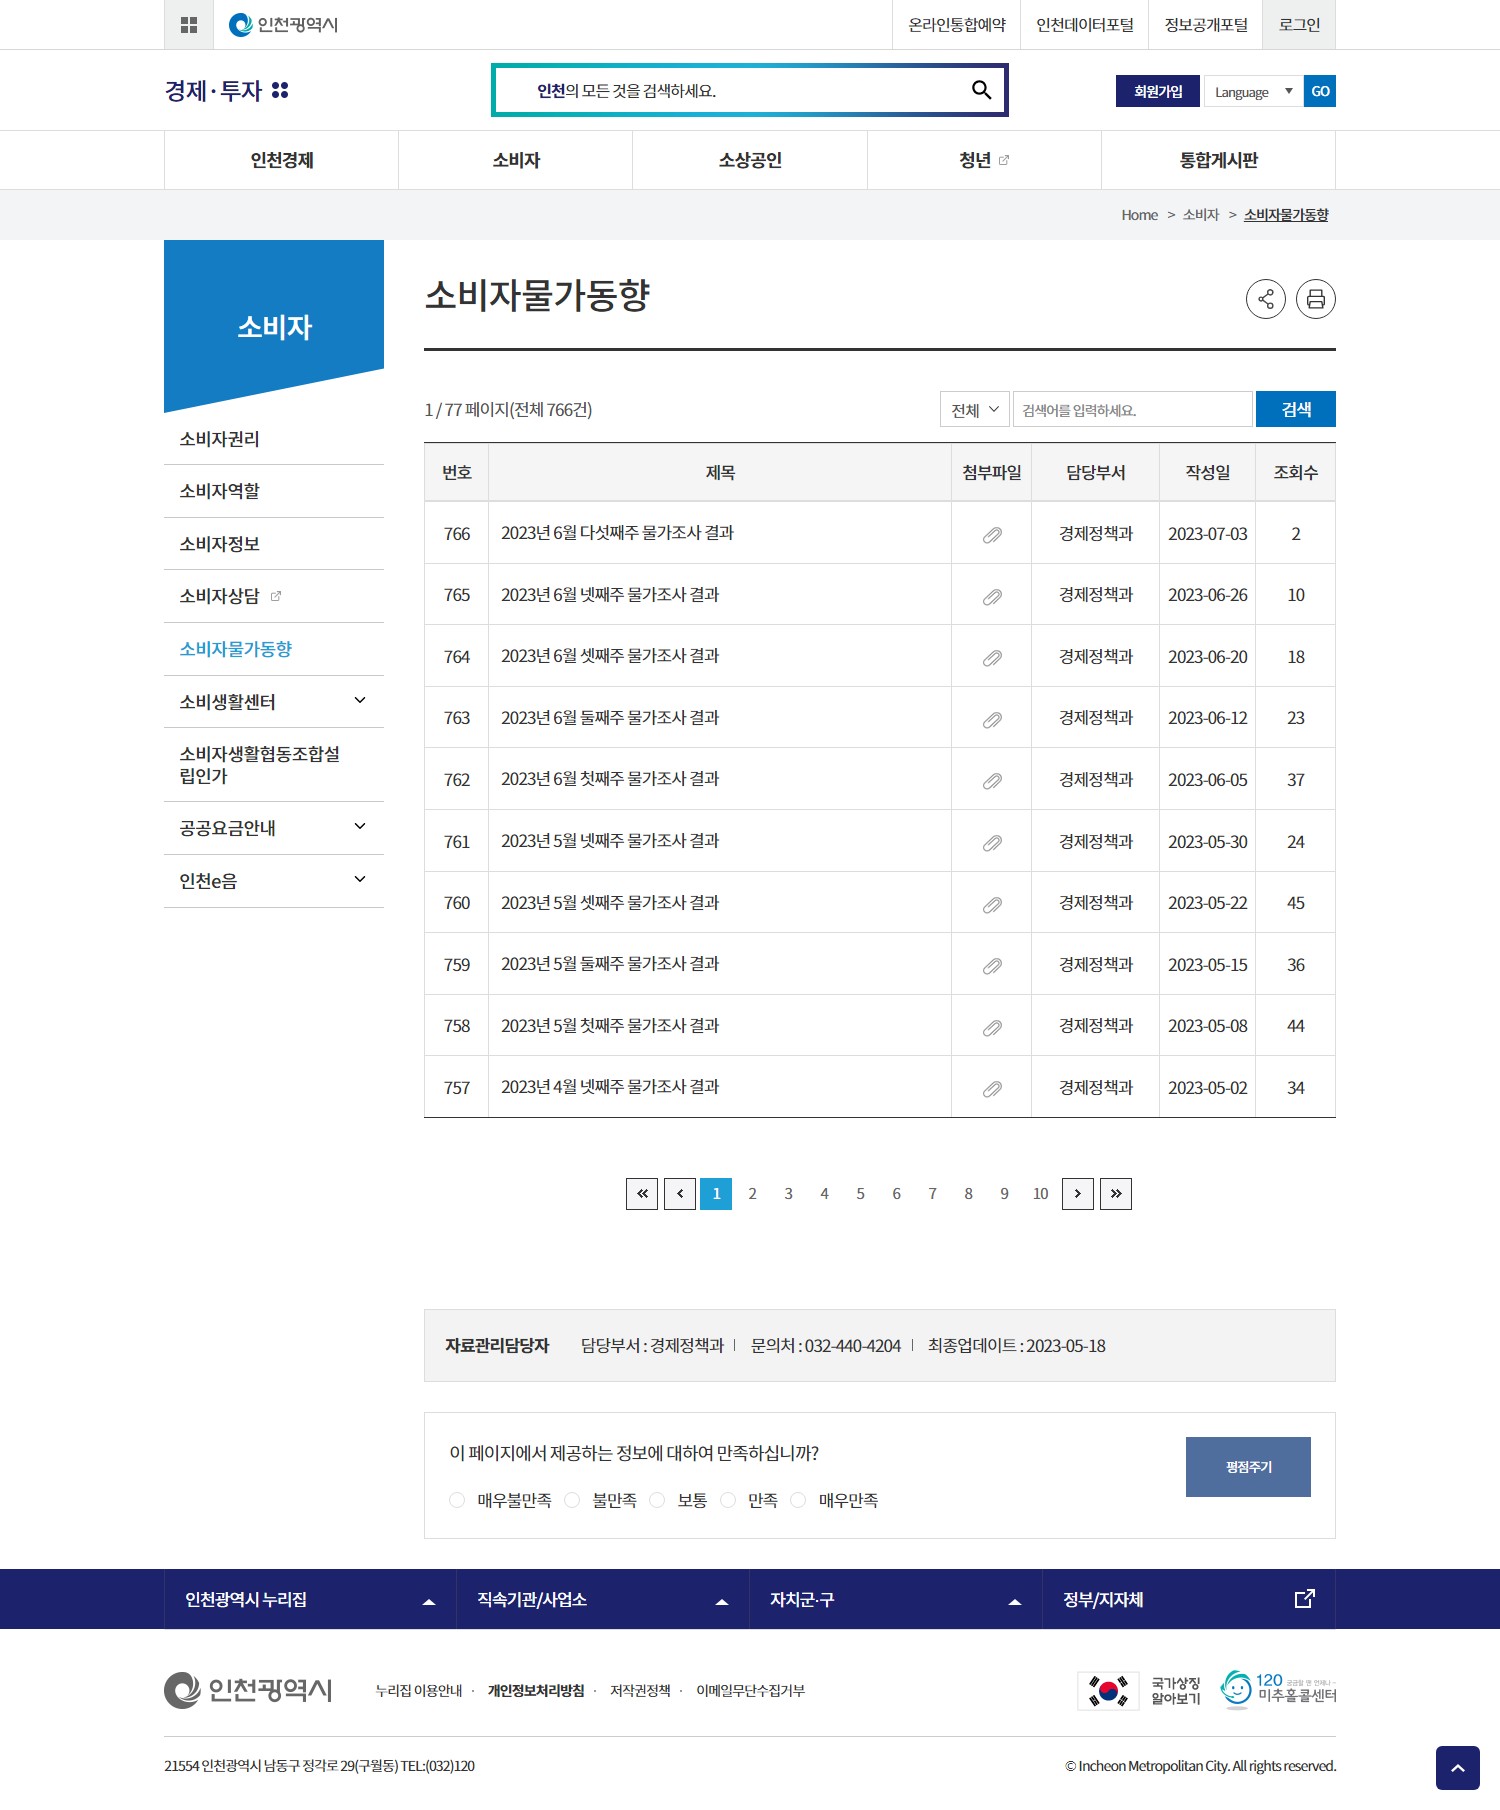Select 소비자권리 in the sidebar
The image size is (1500, 1810).
(274, 439)
